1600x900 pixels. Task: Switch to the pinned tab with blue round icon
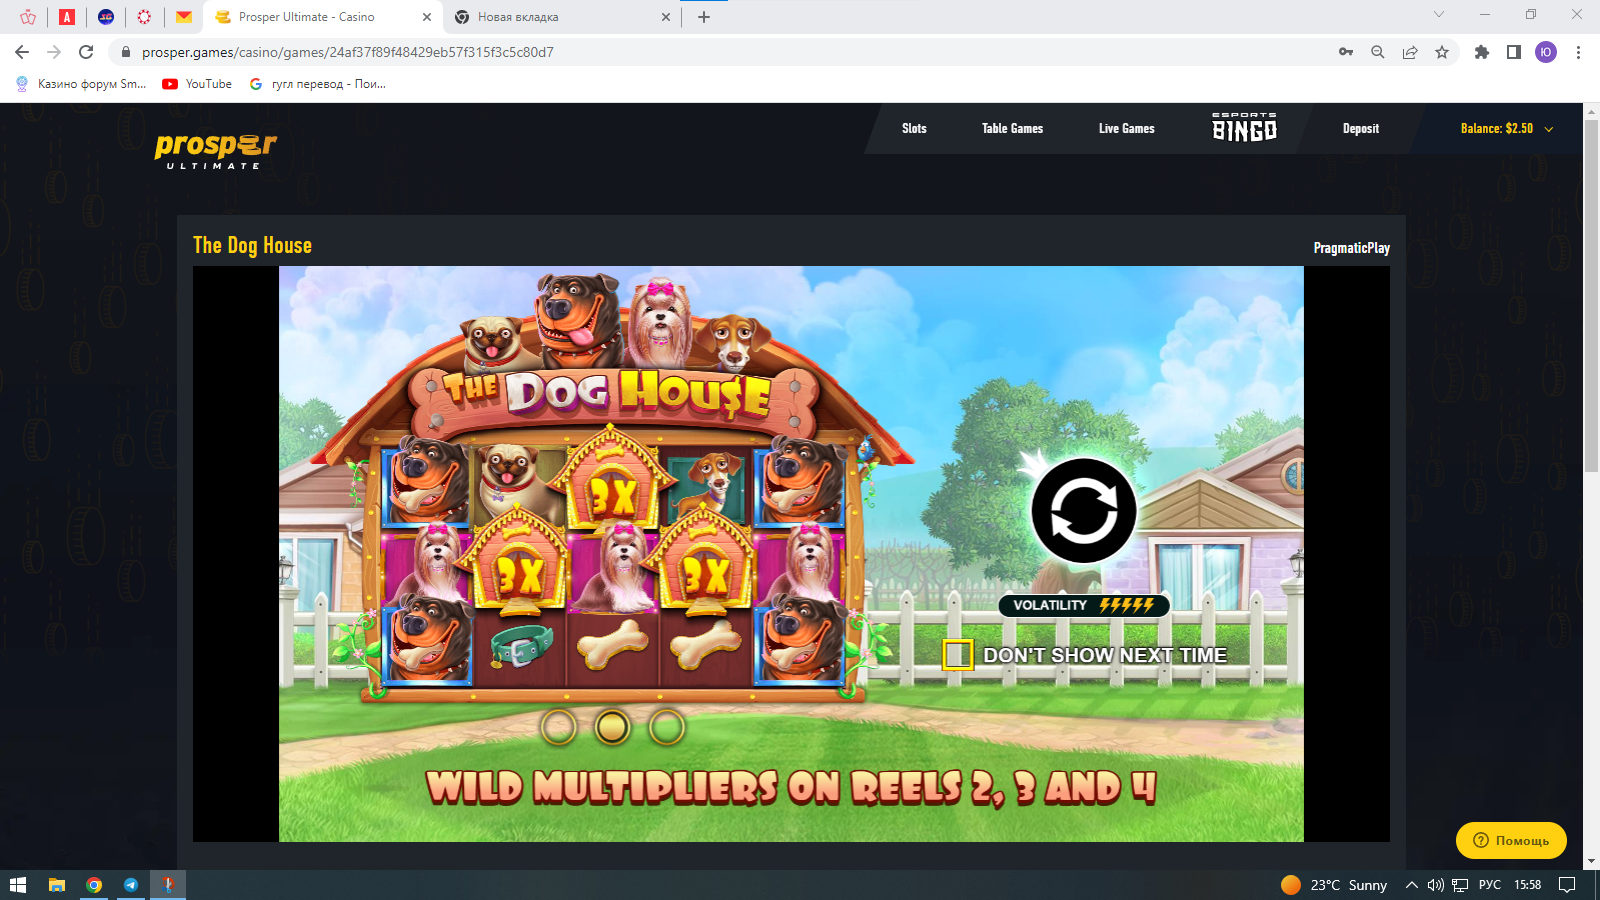click(x=106, y=17)
